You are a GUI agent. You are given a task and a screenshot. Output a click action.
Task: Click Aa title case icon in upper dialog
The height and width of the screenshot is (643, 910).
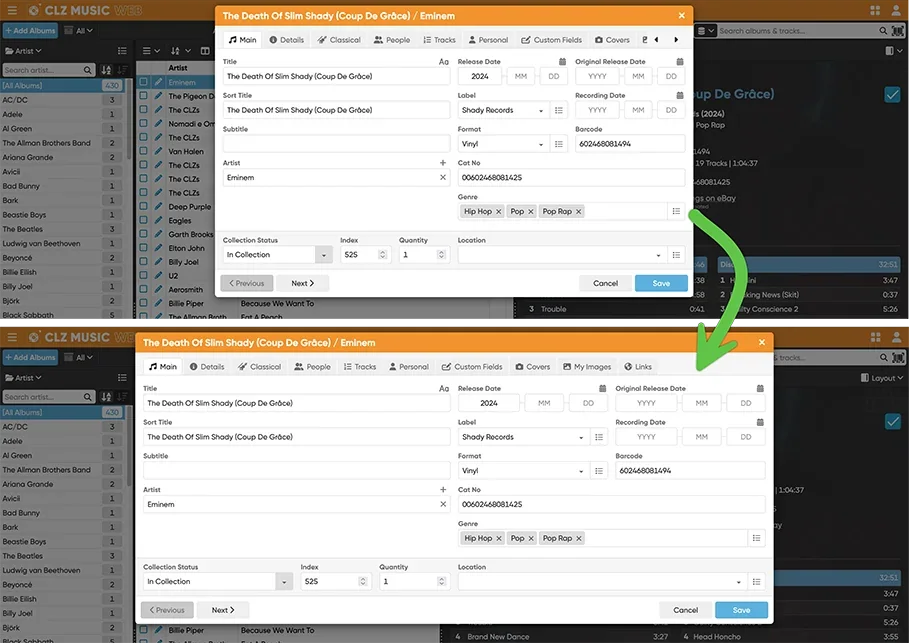point(444,62)
